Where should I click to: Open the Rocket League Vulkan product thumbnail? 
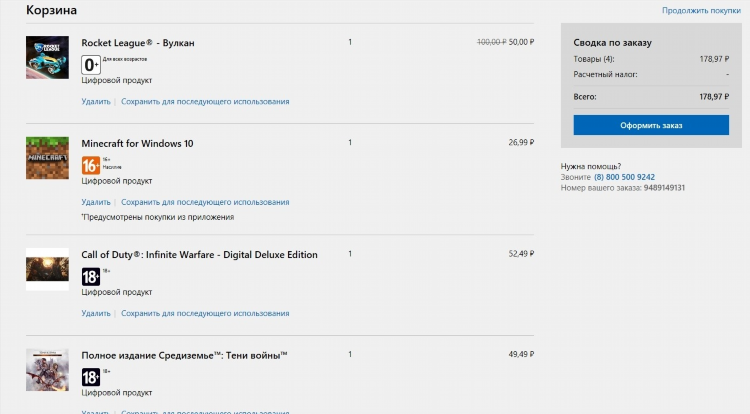pos(47,57)
